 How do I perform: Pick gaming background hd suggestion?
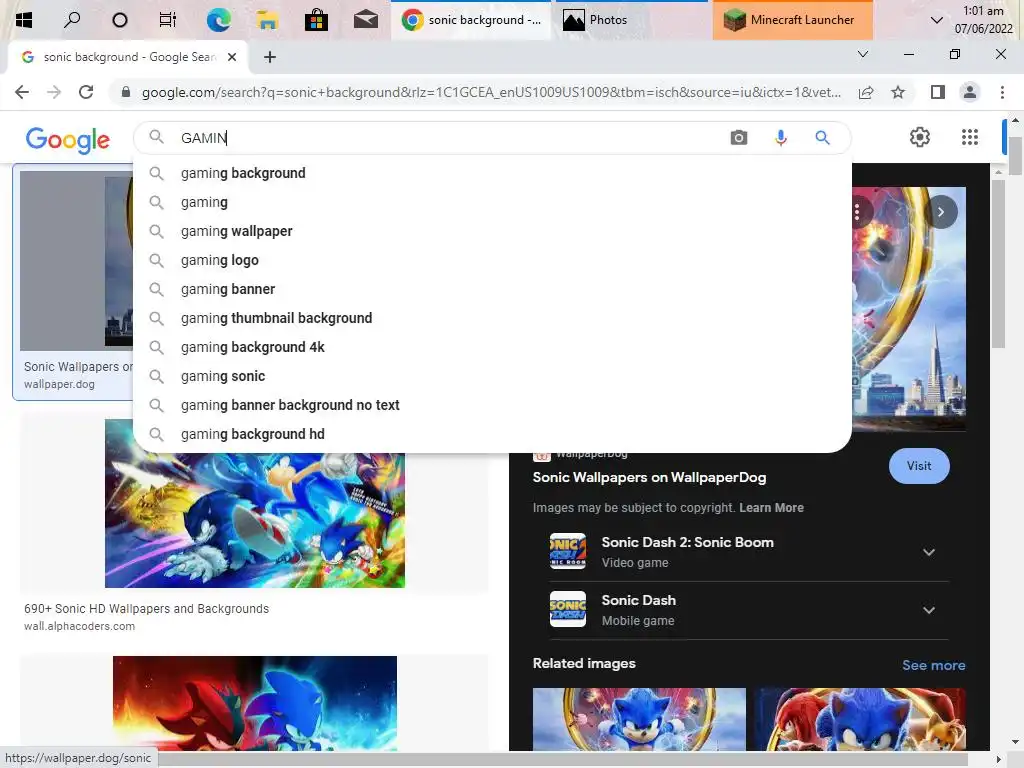click(x=492, y=434)
